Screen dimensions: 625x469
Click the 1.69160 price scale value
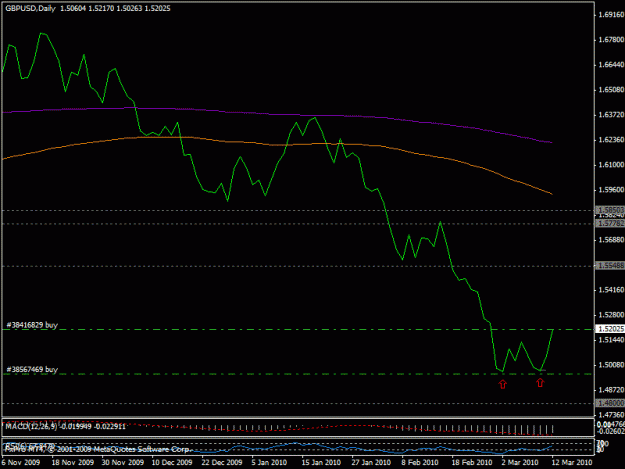point(611,15)
